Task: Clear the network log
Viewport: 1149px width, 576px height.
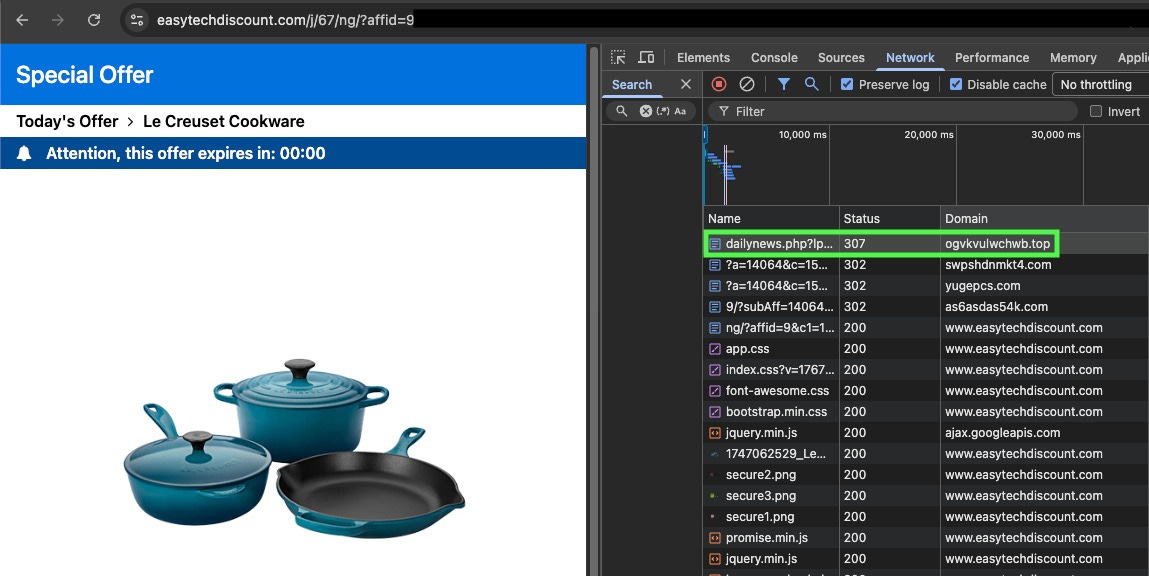Action: click(x=747, y=84)
